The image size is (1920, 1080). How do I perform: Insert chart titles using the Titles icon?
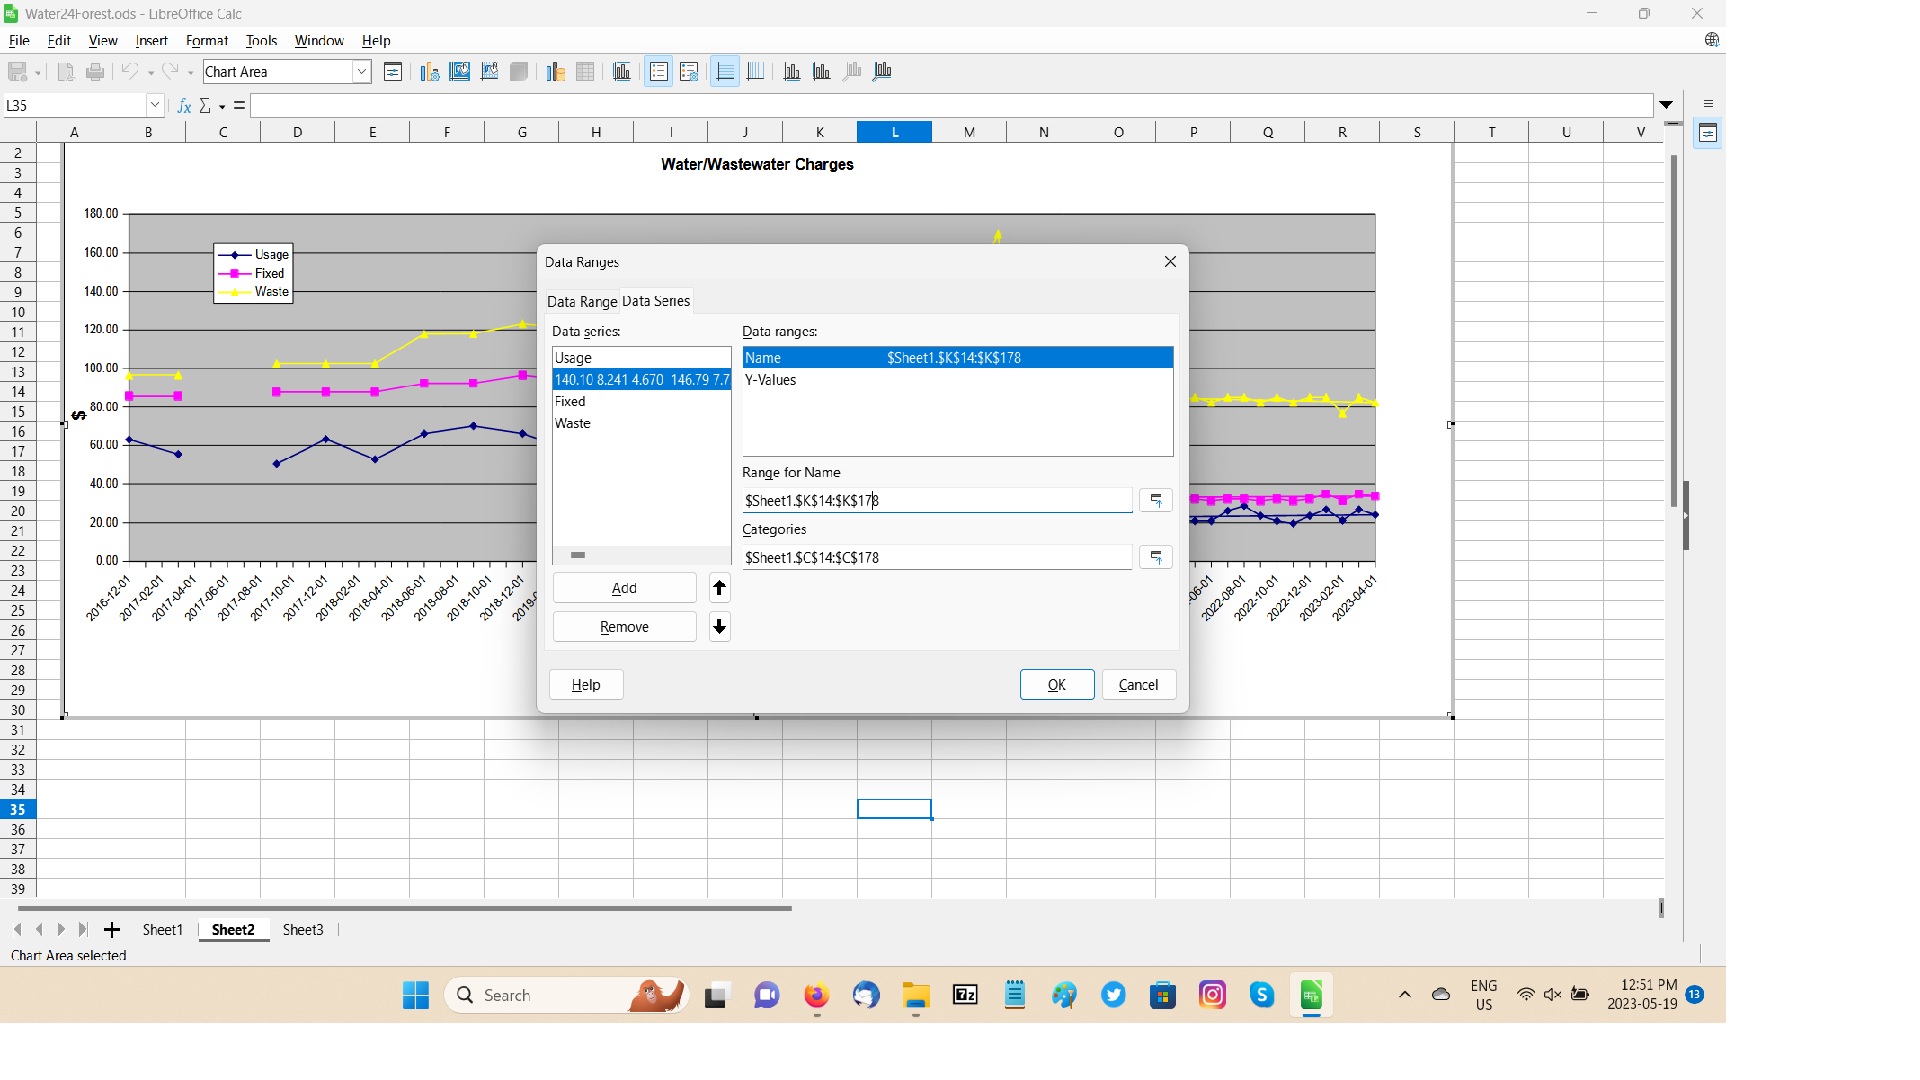coord(622,71)
